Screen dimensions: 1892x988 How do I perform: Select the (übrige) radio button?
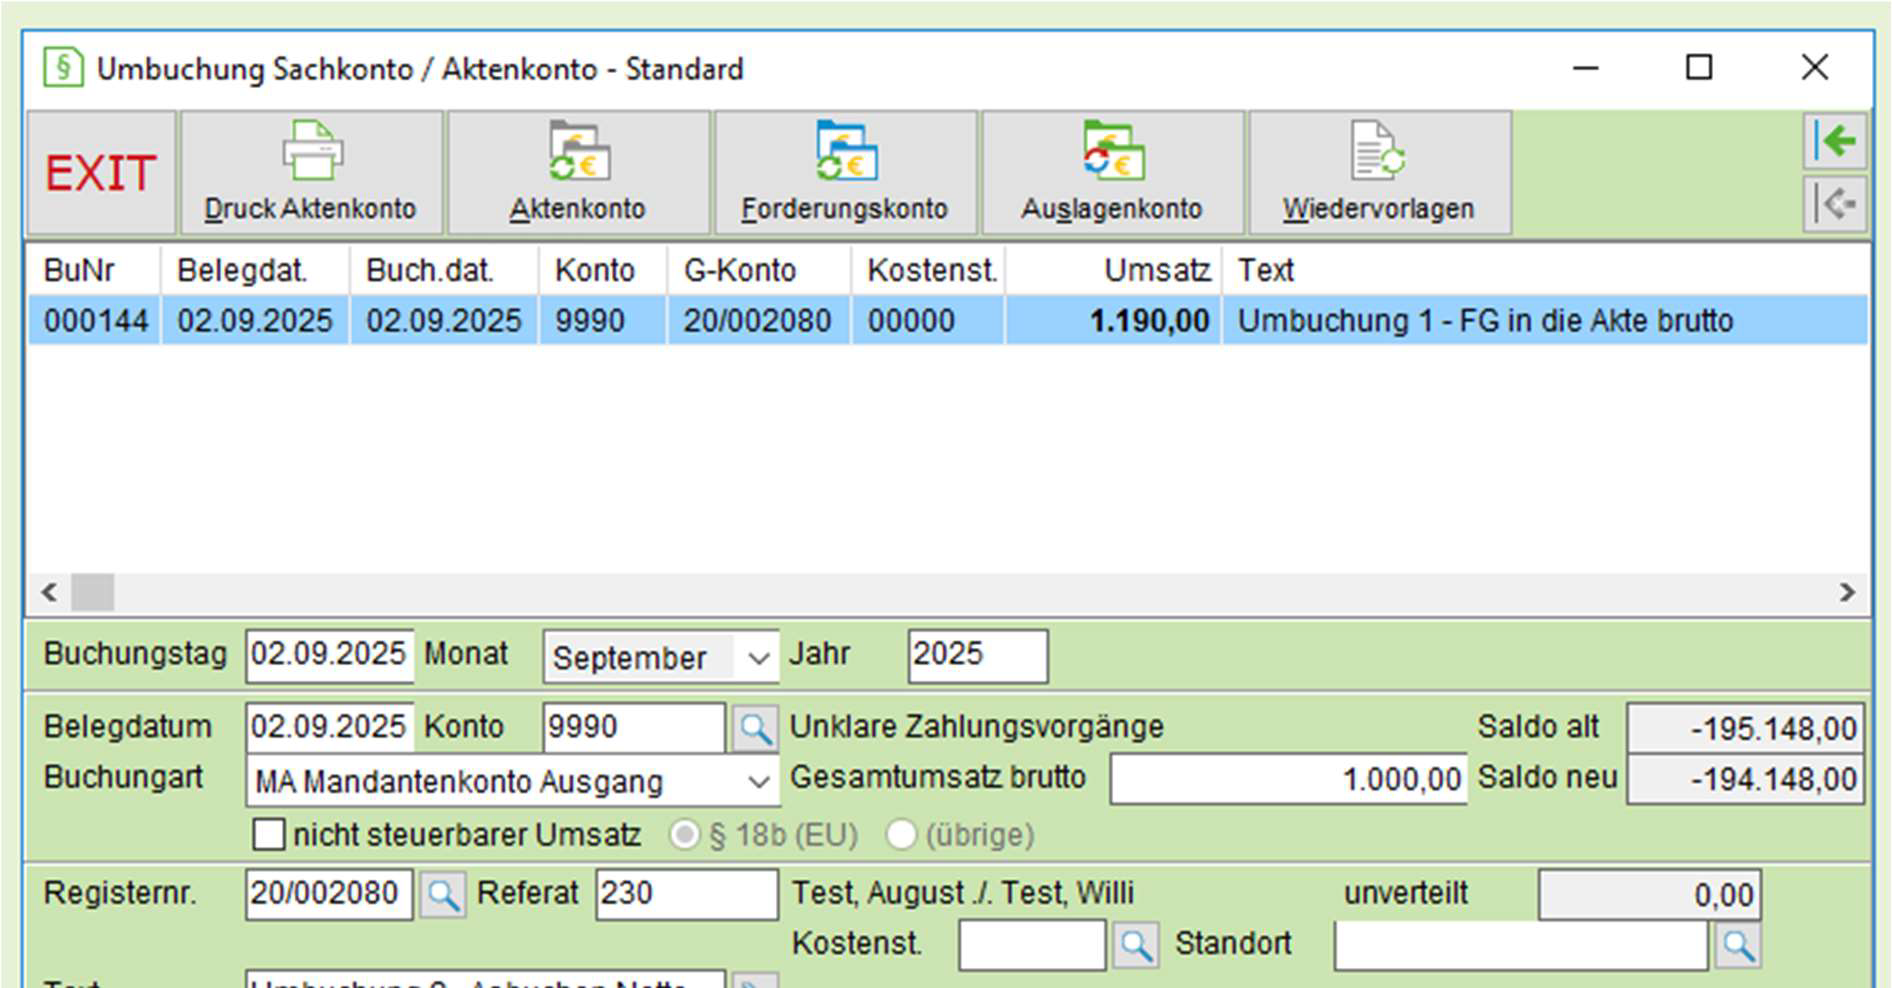[901, 834]
